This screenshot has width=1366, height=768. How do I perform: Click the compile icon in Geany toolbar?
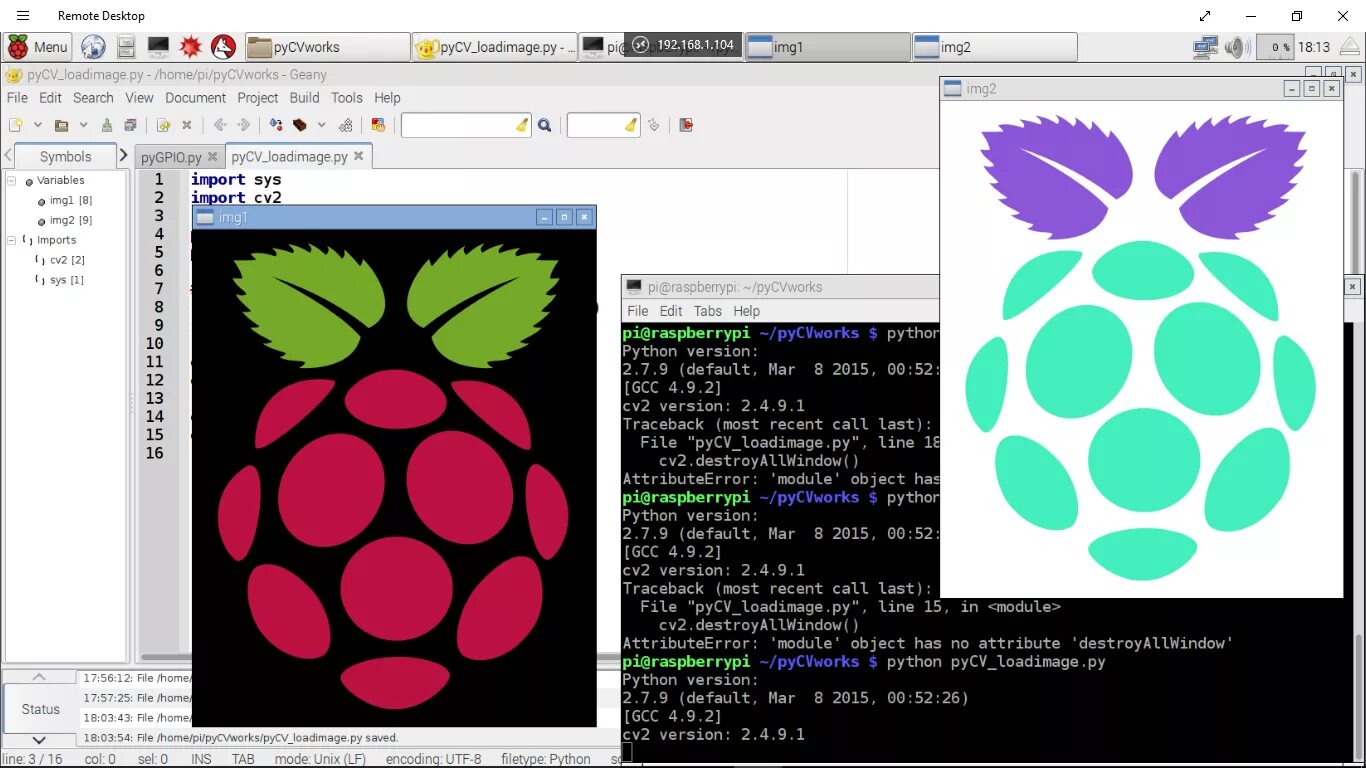coord(275,125)
